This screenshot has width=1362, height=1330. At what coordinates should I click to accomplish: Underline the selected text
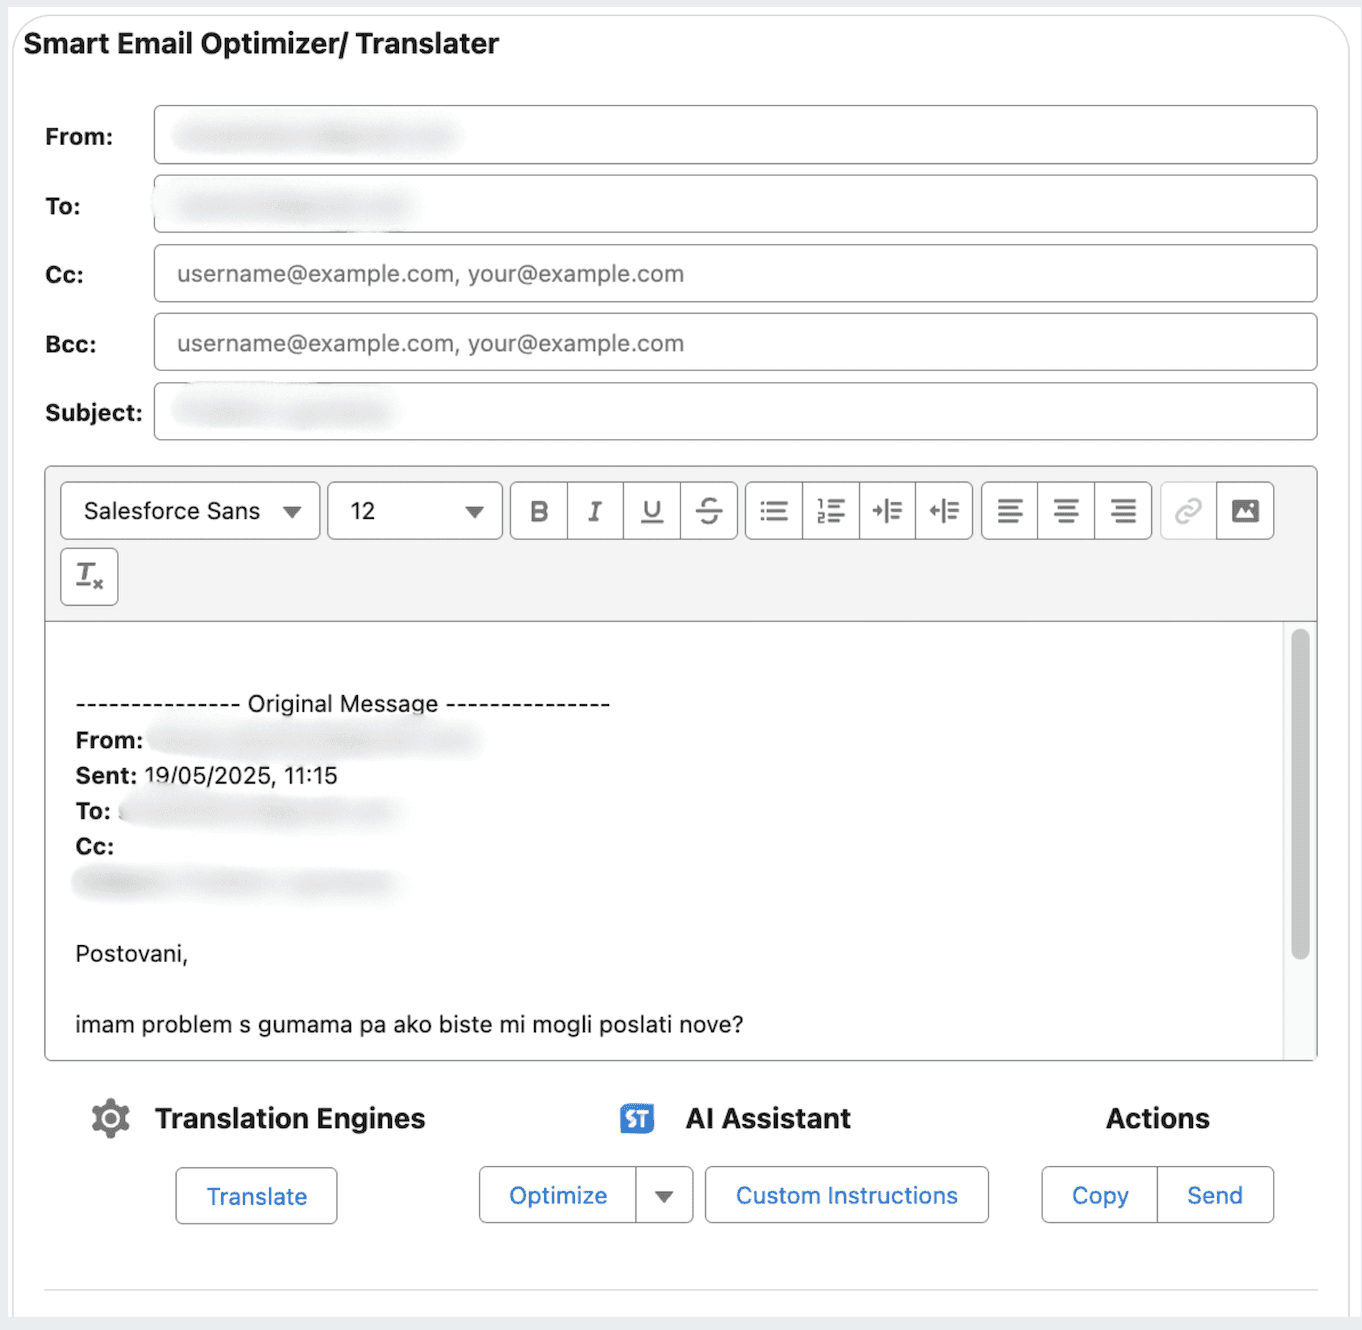[x=652, y=511]
